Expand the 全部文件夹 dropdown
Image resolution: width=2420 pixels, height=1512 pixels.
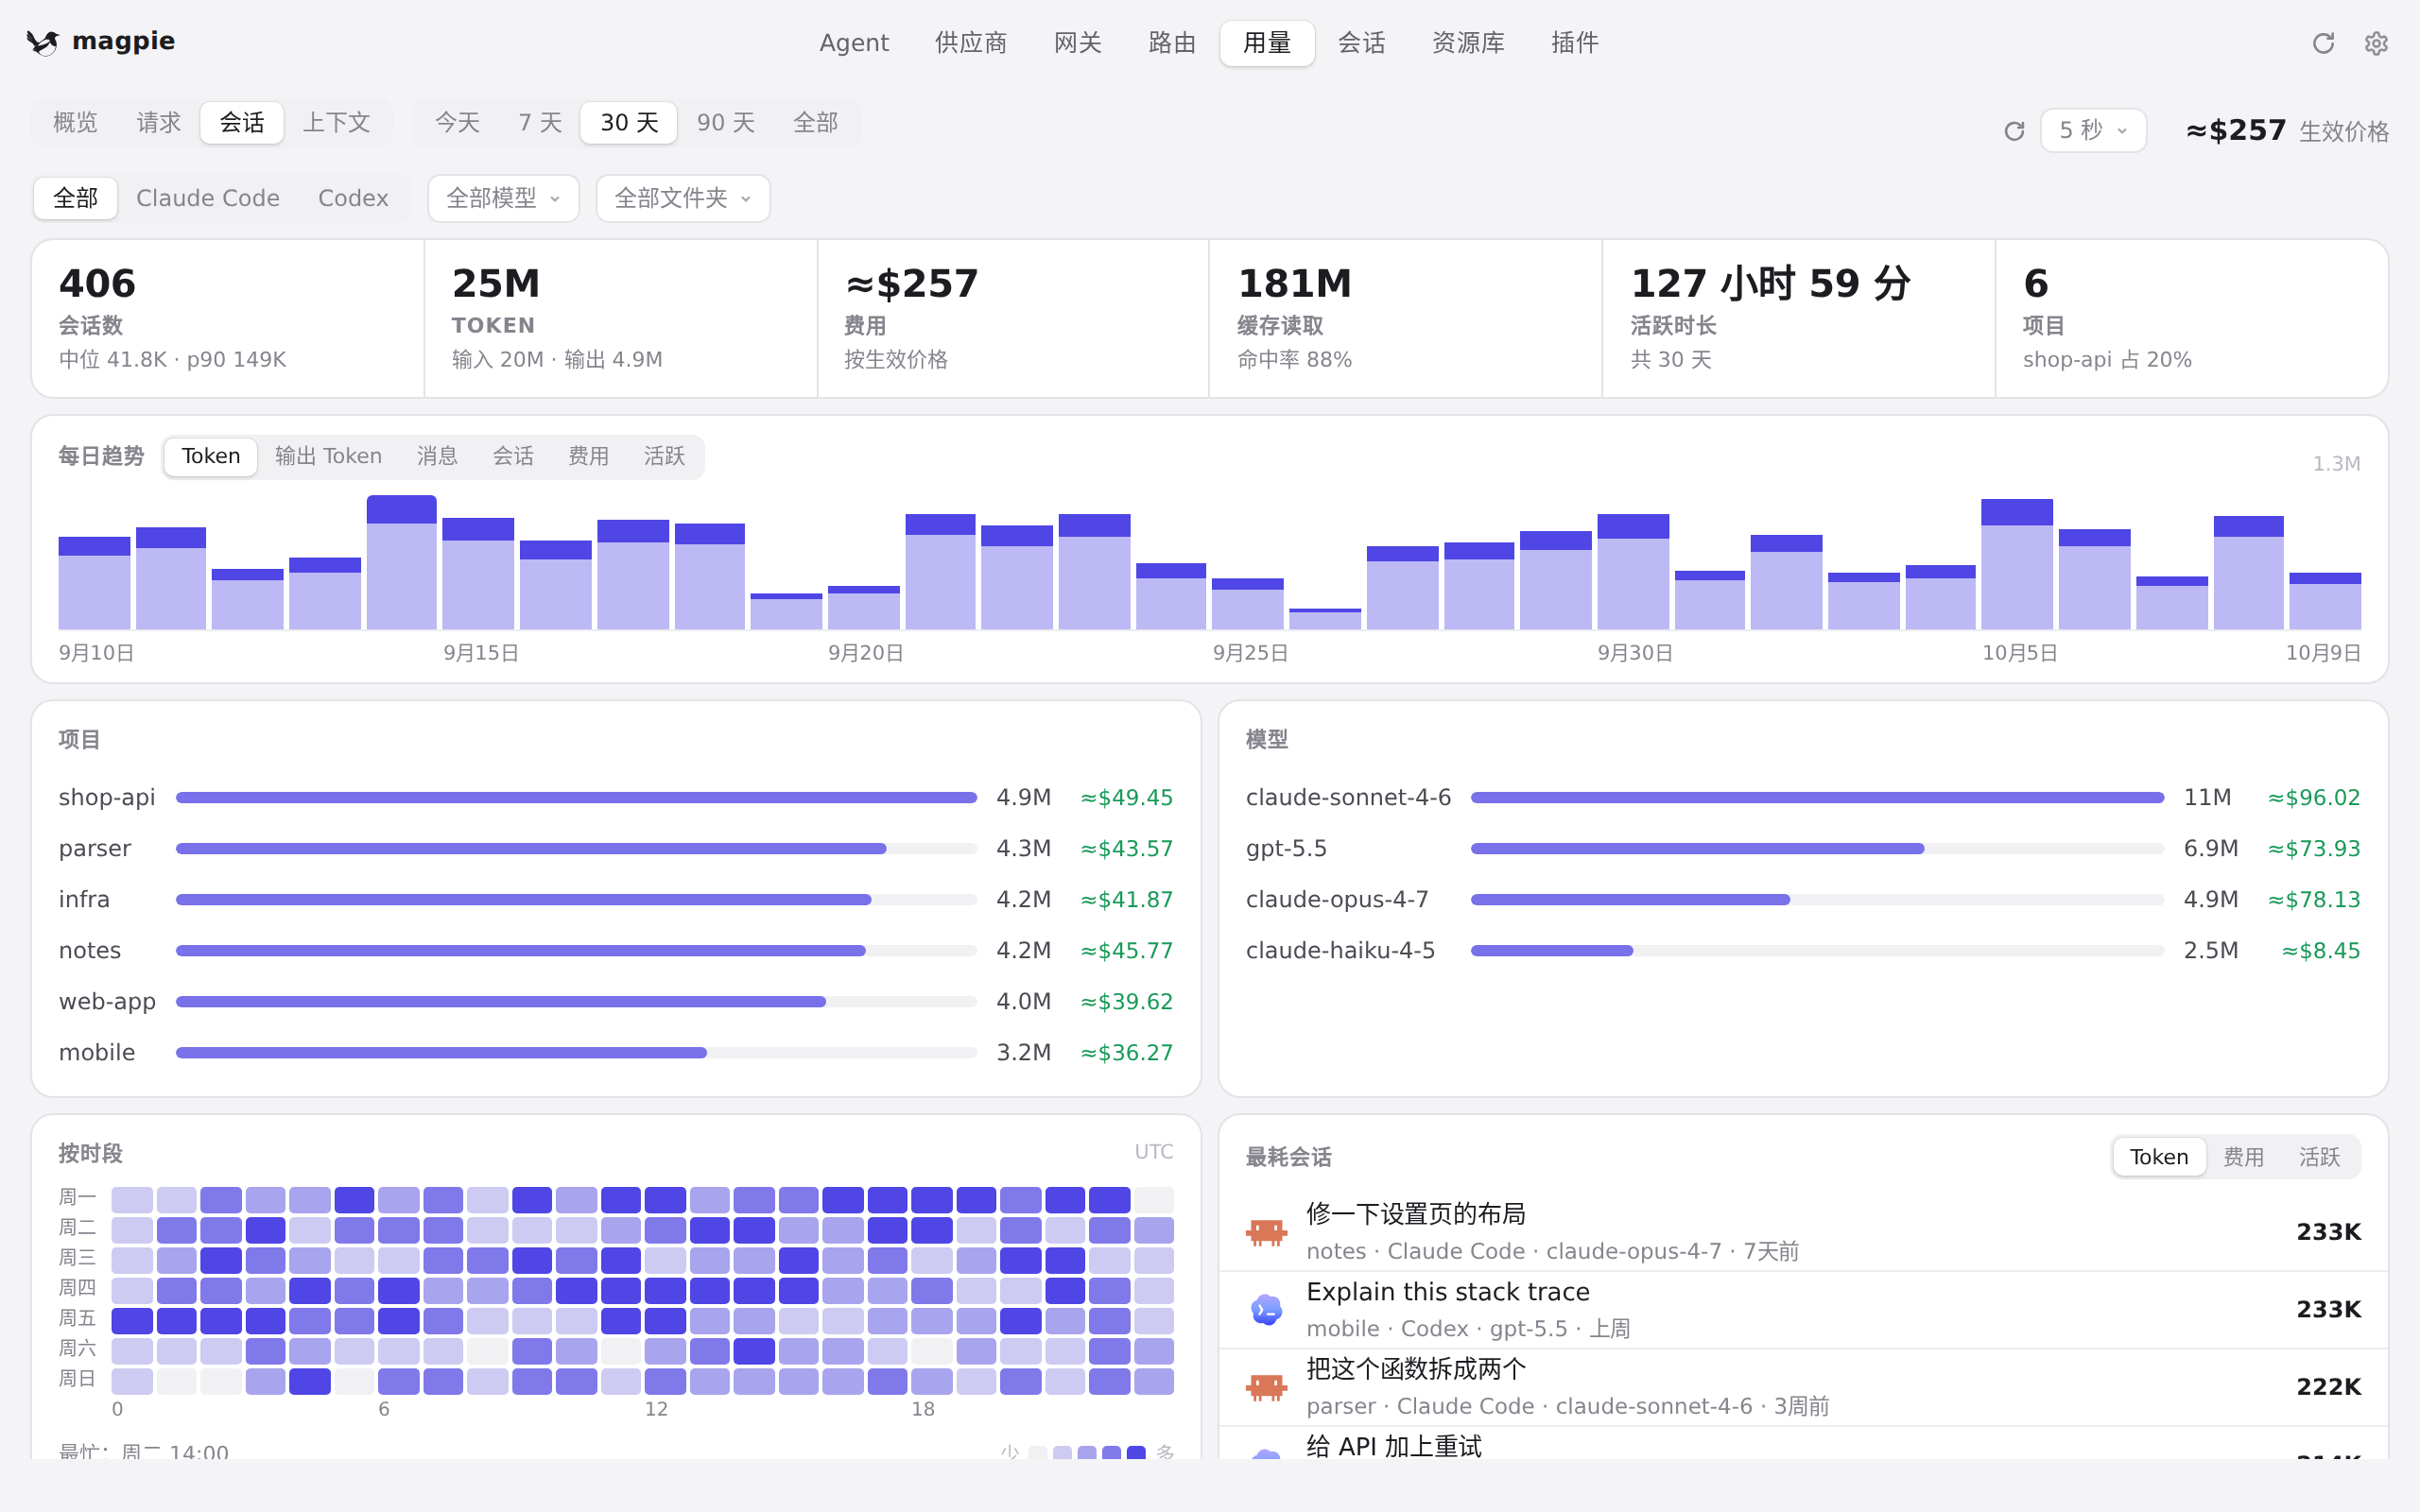[x=683, y=198]
